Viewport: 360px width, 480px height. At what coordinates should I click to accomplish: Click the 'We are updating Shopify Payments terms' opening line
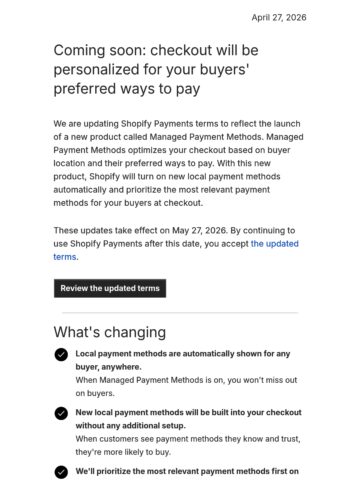pyautogui.click(x=177, y=124)
